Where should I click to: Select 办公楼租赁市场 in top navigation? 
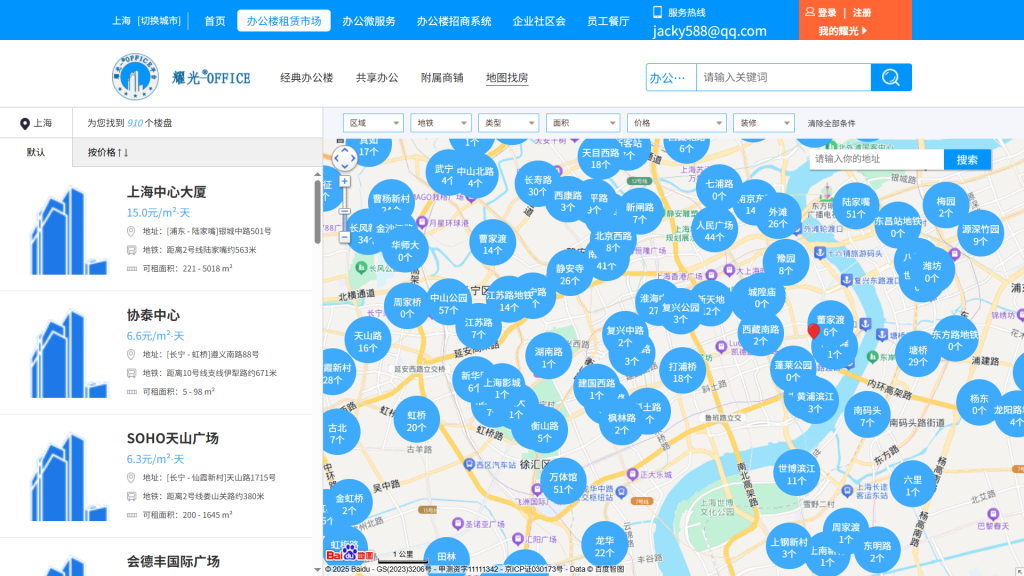click(x=283, y=21)
